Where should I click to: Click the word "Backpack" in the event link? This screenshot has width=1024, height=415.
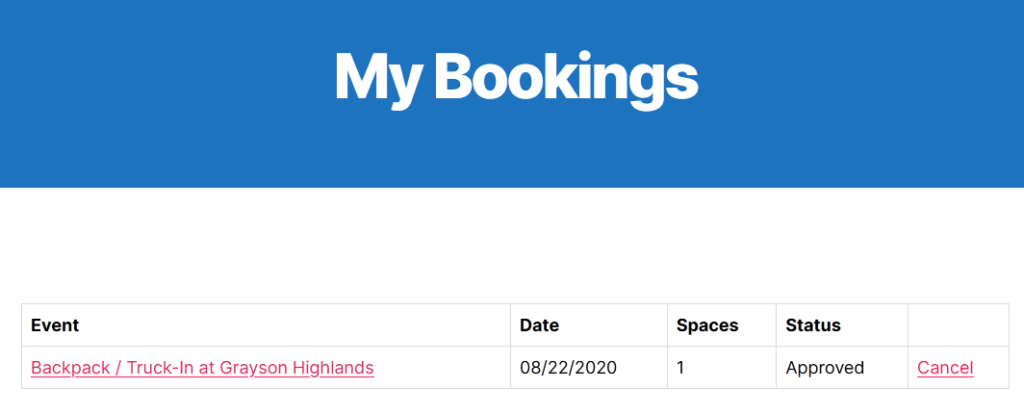click(71, 368)
